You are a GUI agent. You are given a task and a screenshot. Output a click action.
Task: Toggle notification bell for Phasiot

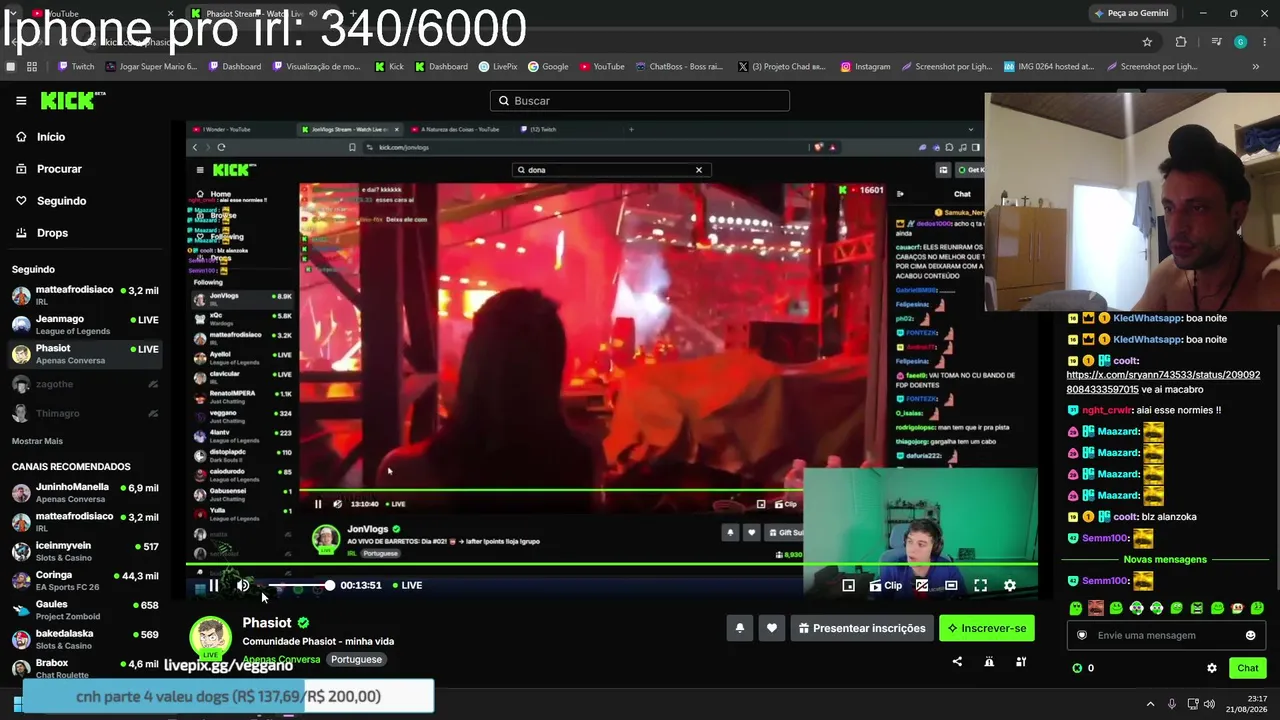coord(740,628)
